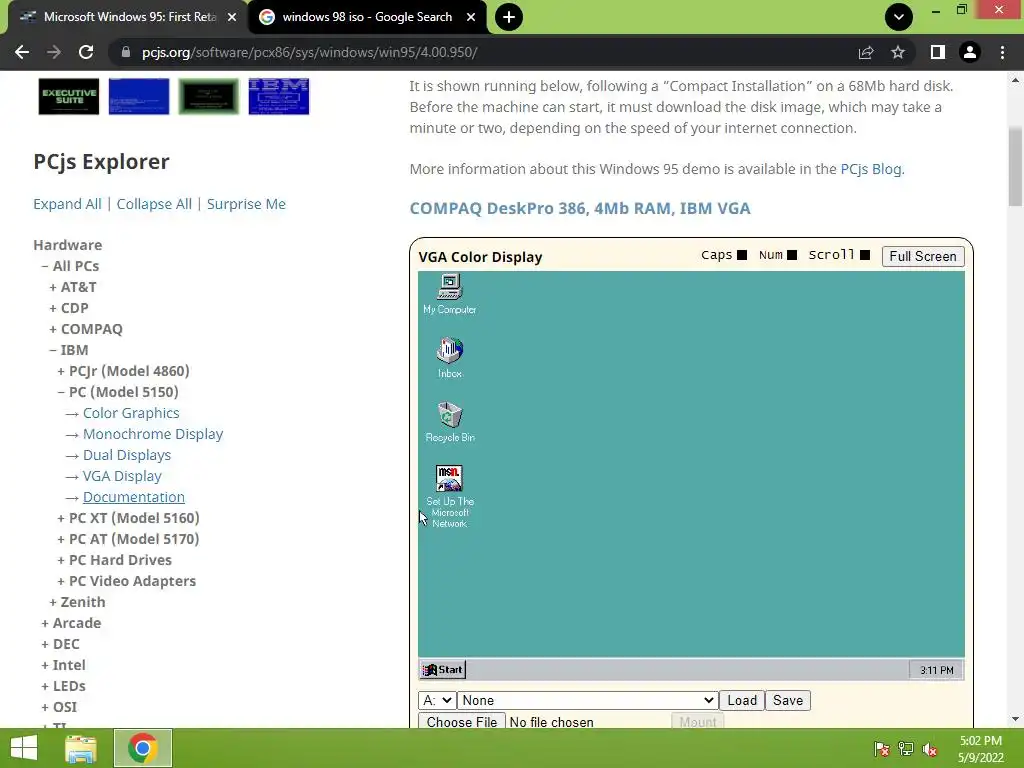1024x768 pixels.
Task: Open the None disk image dropdown
Action: point(587,700)
